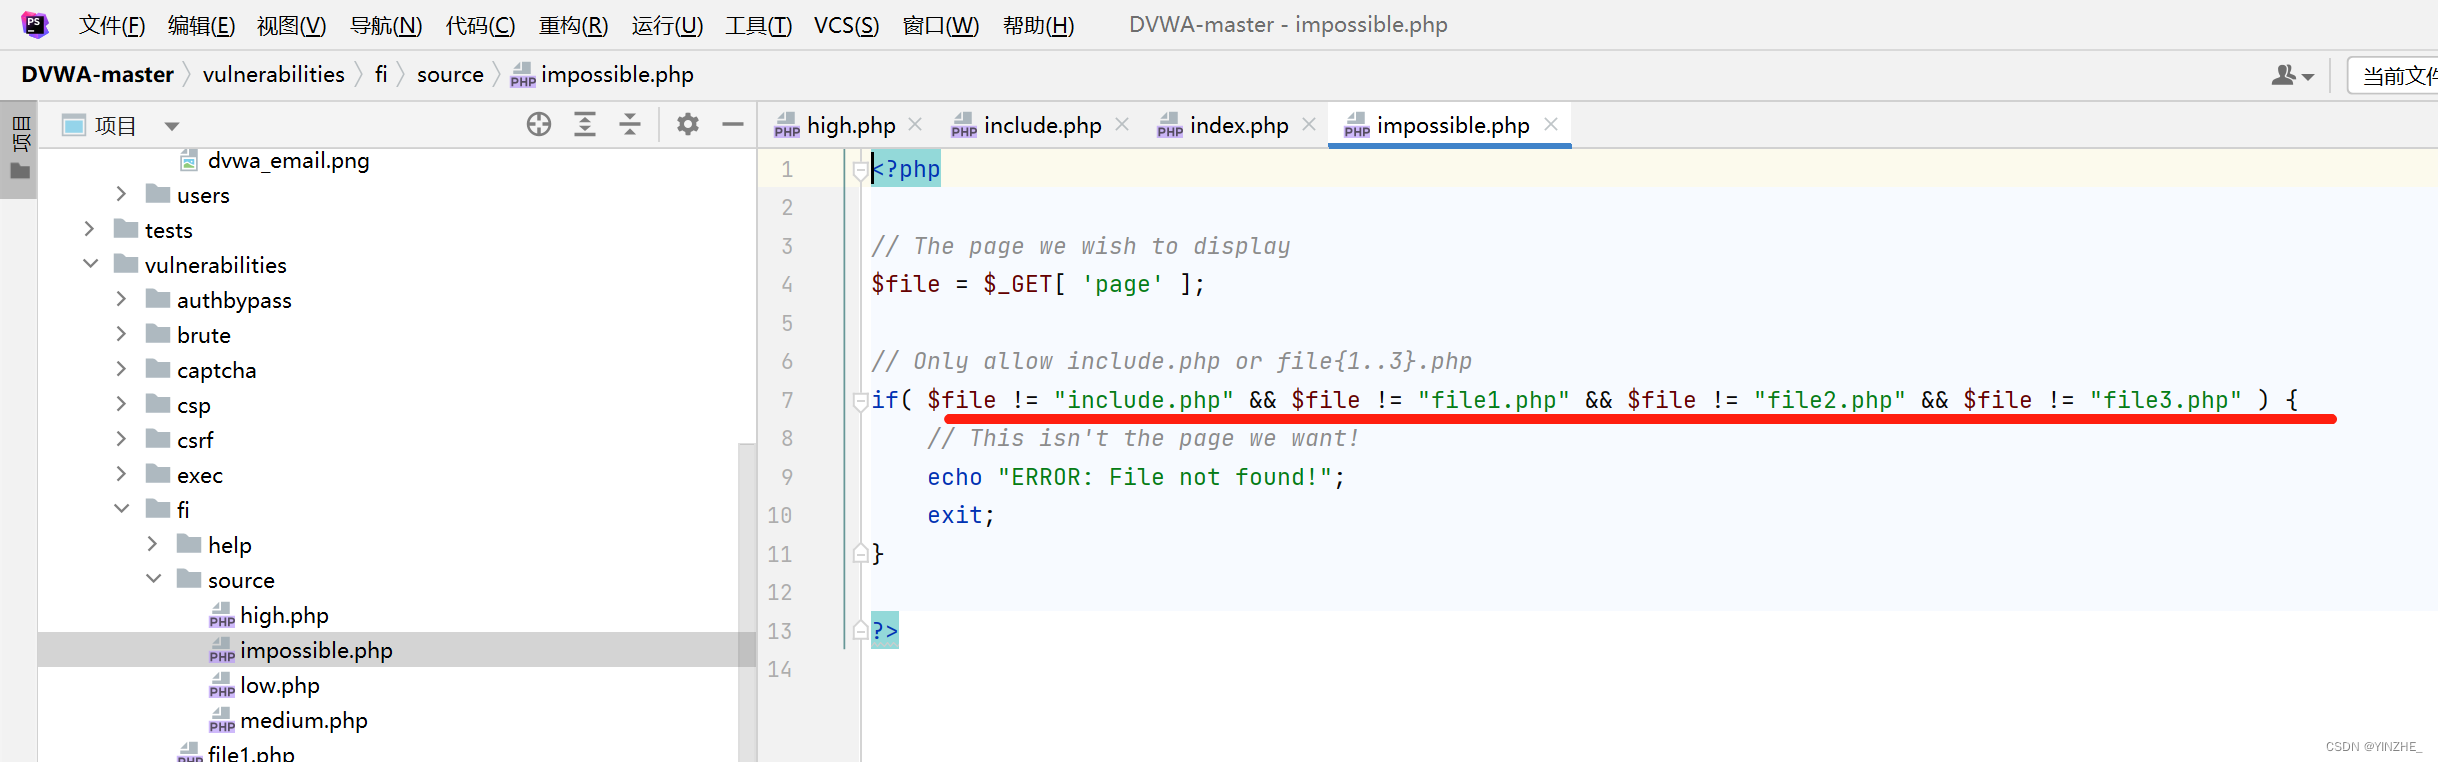Click fold end marker at line 11
2438x762 pixels.
coord(859,553)
